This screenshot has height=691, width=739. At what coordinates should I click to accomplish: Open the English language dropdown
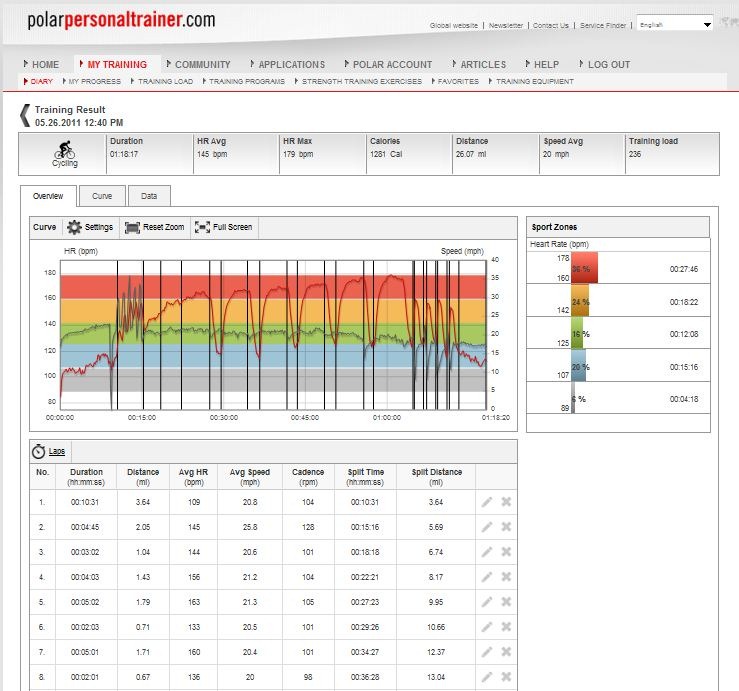[x=674, y=24]
